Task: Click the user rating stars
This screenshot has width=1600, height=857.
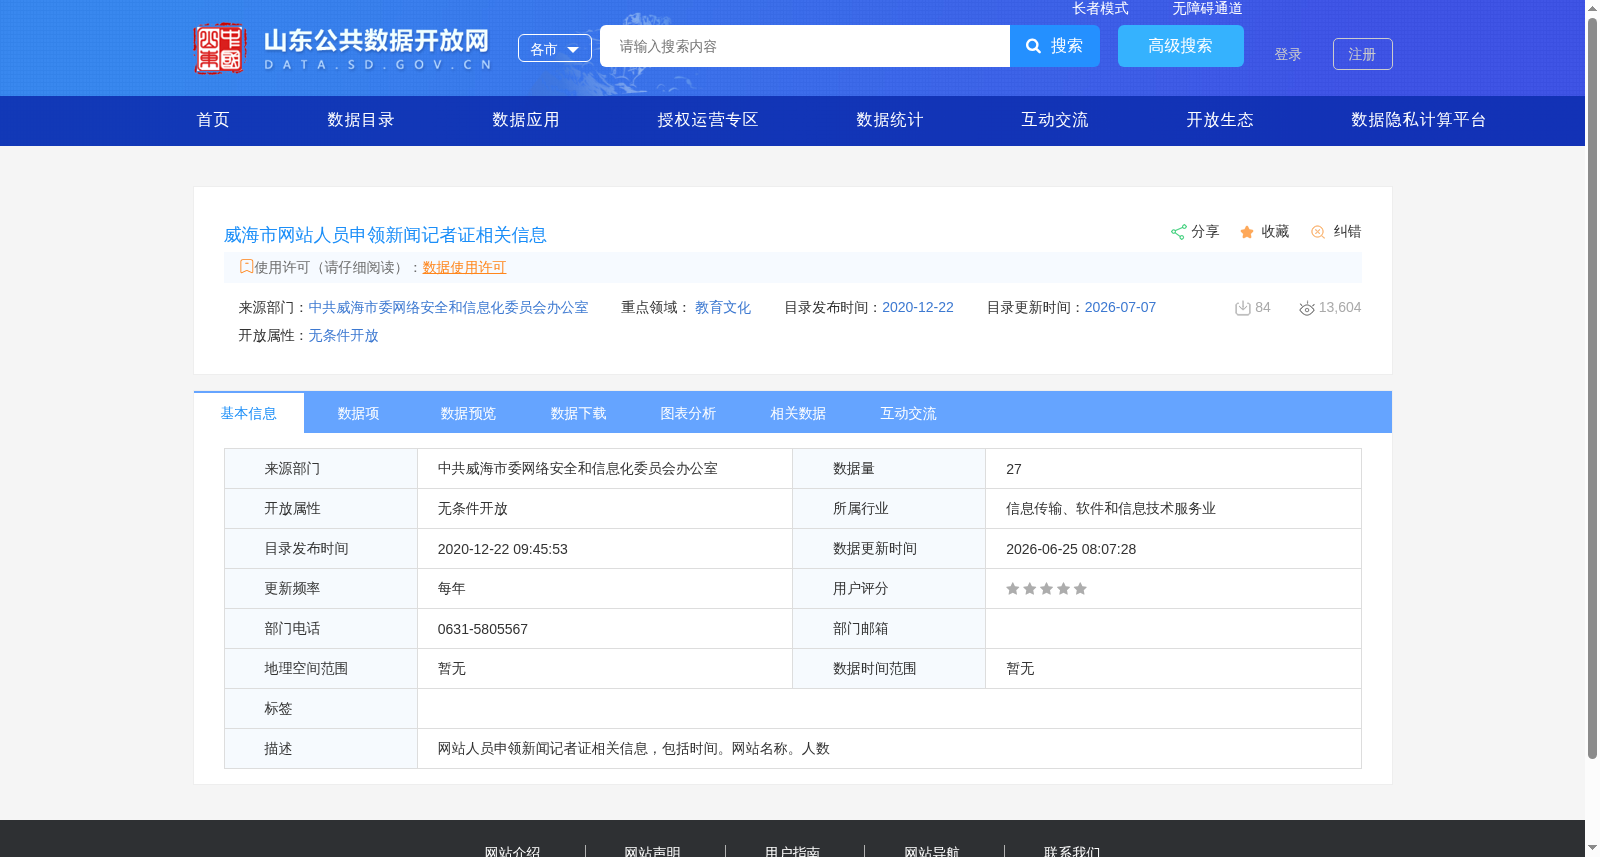Action: (1046, 589)
